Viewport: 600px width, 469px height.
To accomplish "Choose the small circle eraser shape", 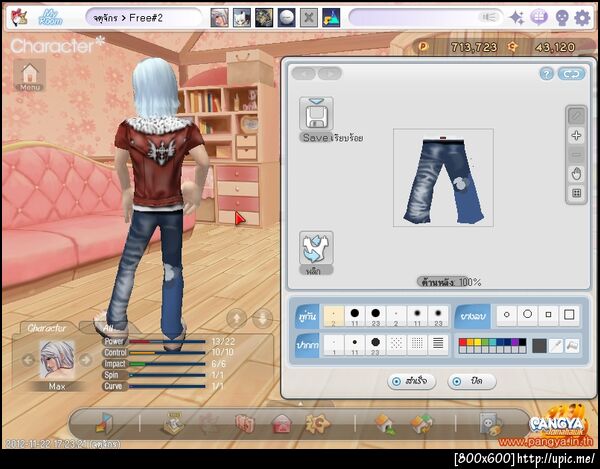I will (x=507, y=315).
